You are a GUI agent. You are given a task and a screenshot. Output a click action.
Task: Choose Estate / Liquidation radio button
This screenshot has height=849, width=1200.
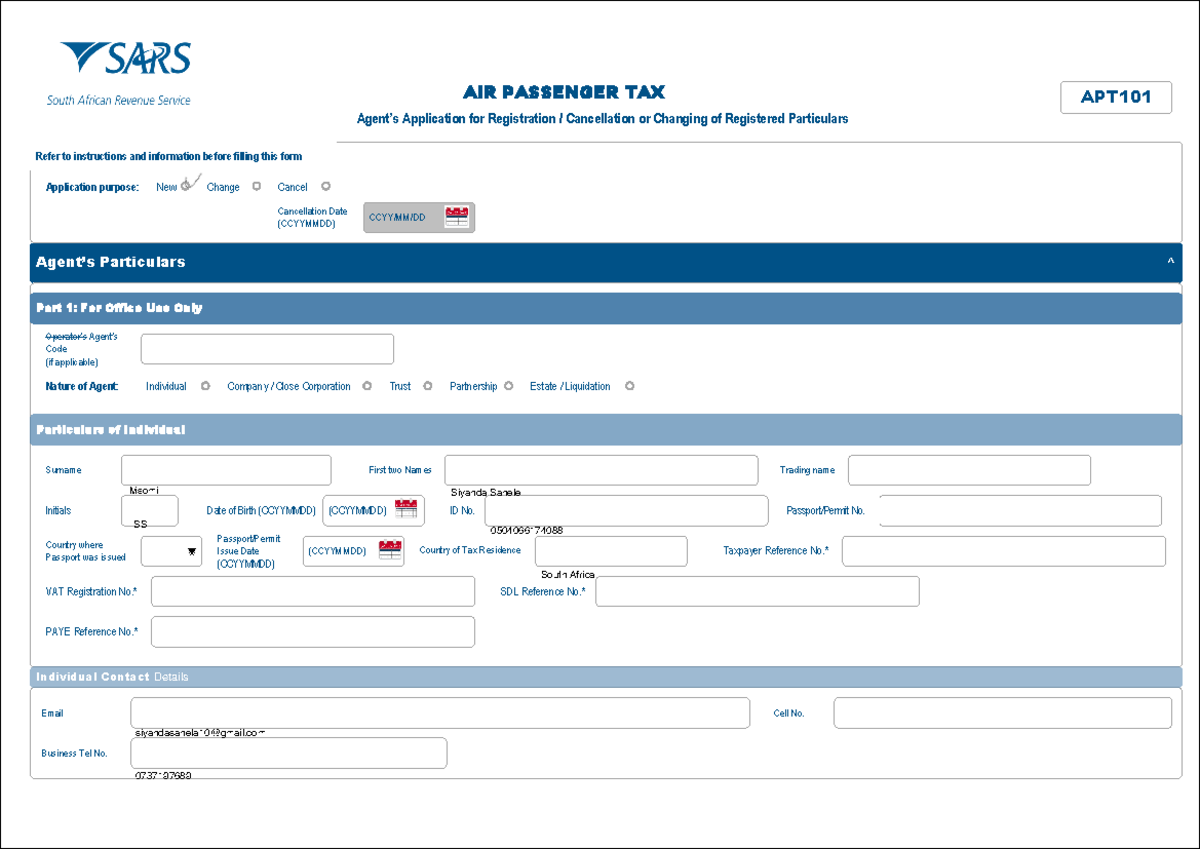(x=629, y=386)
